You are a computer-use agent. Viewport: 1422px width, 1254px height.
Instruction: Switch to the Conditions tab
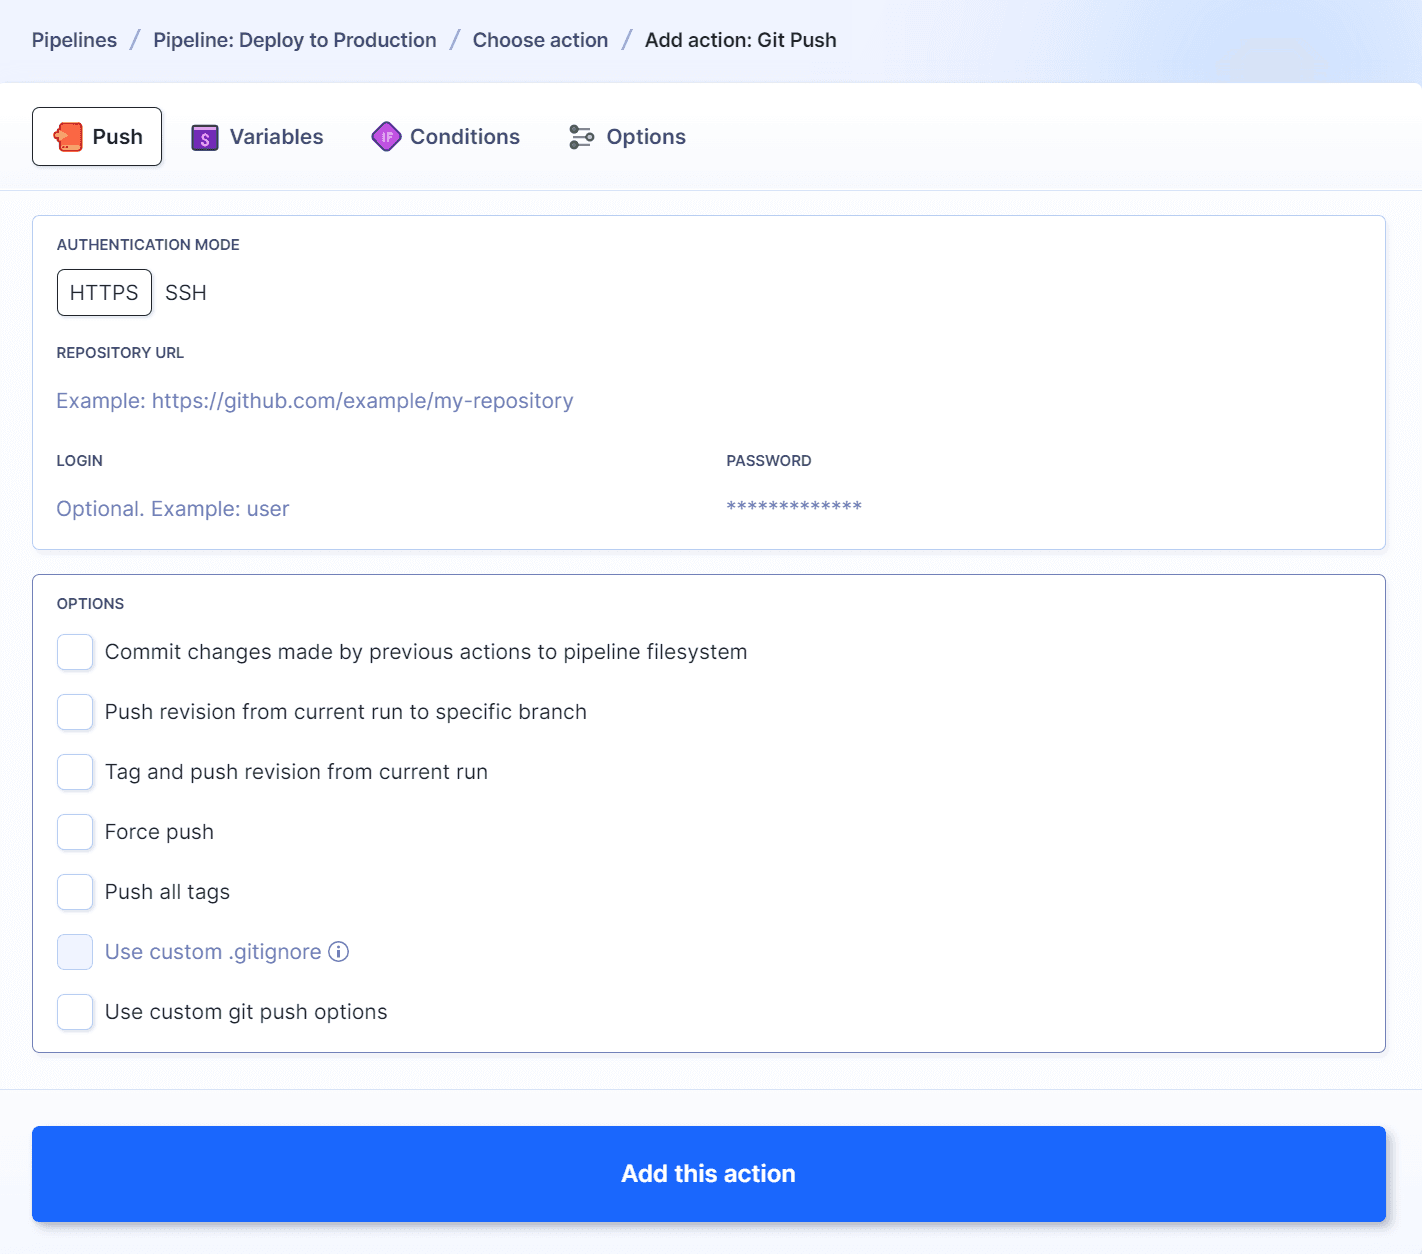point(464,137)
